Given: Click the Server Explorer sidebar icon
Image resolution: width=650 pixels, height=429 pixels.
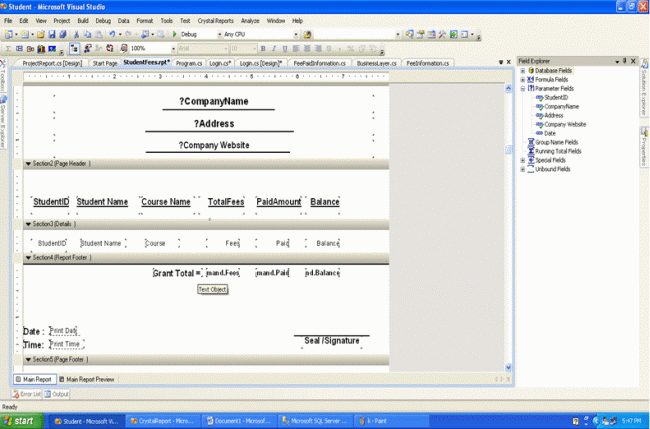Looking at the screenshot, I should coord(3,99).
